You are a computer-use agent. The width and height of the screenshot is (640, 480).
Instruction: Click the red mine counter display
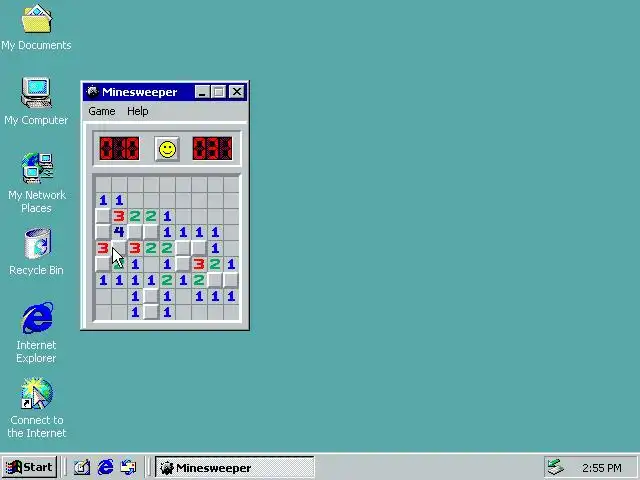coord(119,149)
